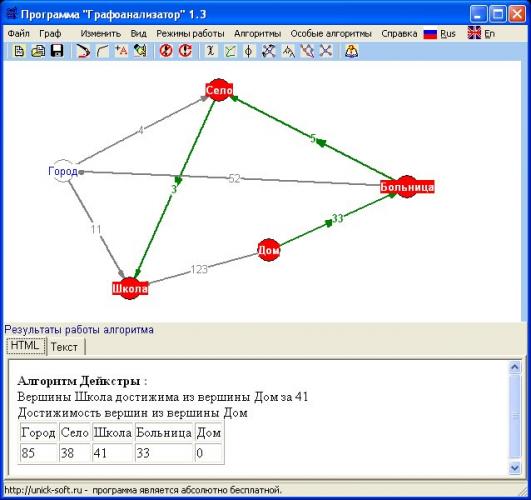Select the add vertex label +A tool
Image resolution: width=531 pixels, height=500 pixels.
click(121, 51)
